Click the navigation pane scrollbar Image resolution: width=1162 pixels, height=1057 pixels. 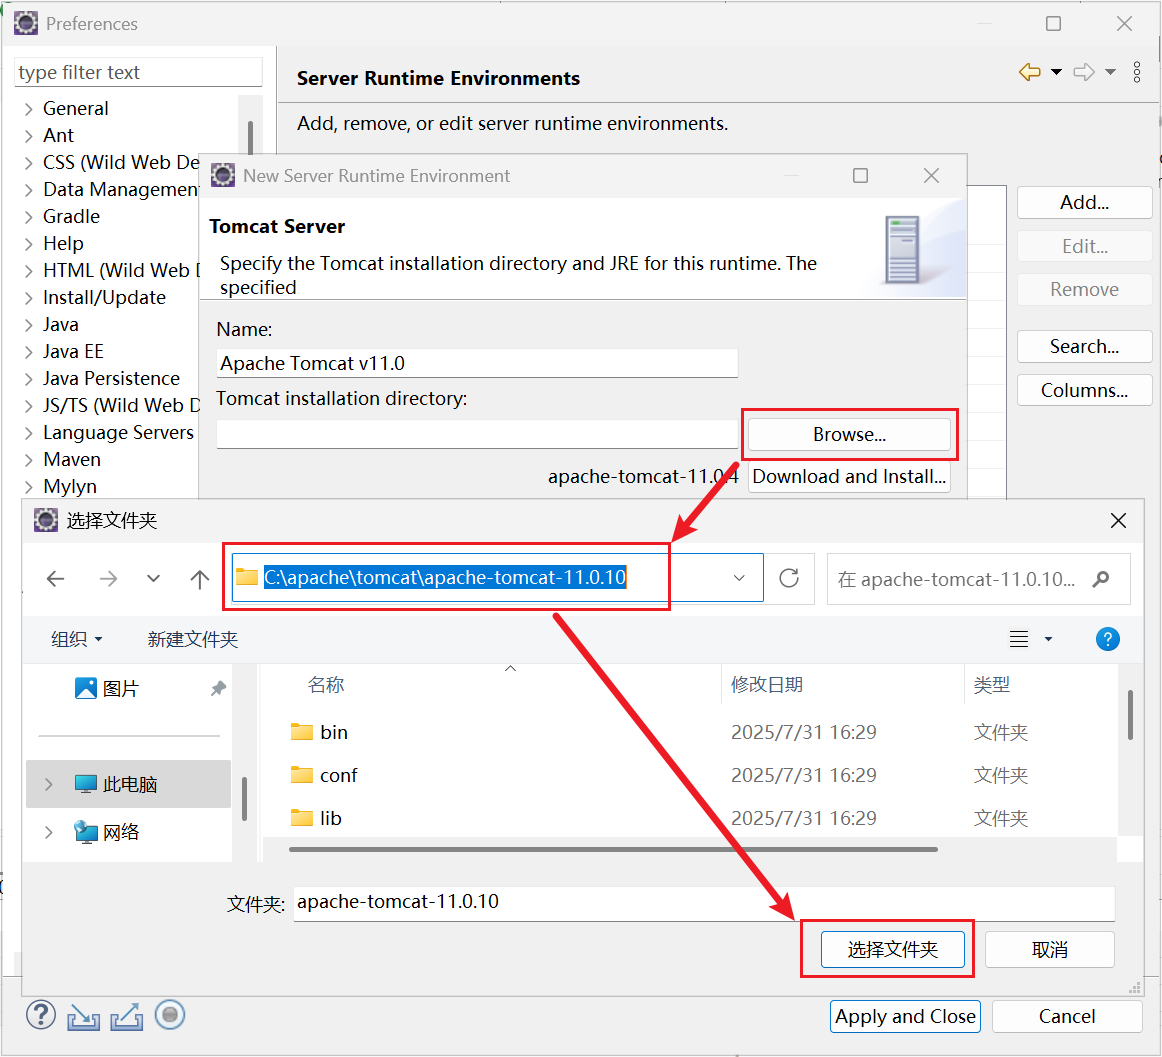tap(244, 798)
